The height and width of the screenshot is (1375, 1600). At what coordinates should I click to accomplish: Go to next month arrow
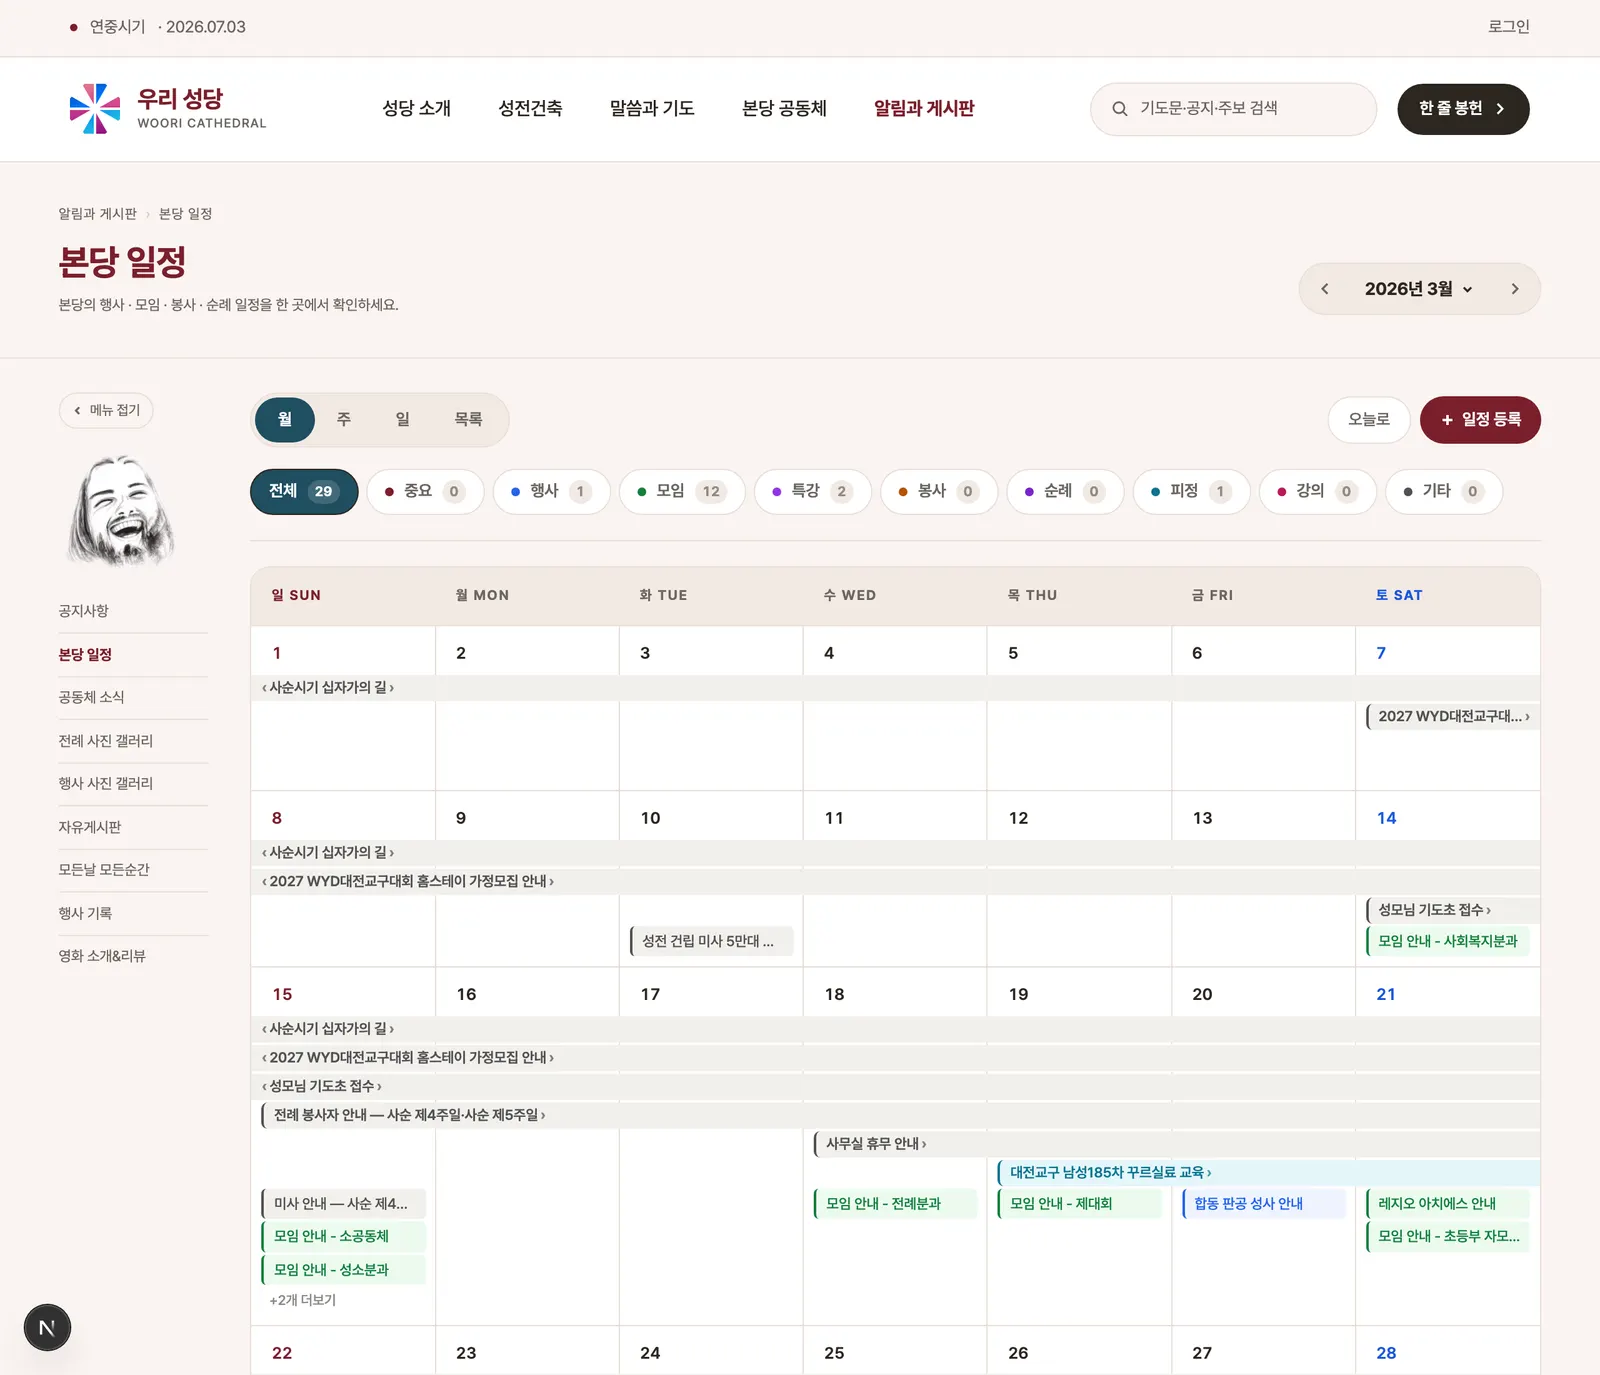pyautogui.click(x=1515, y=289)
